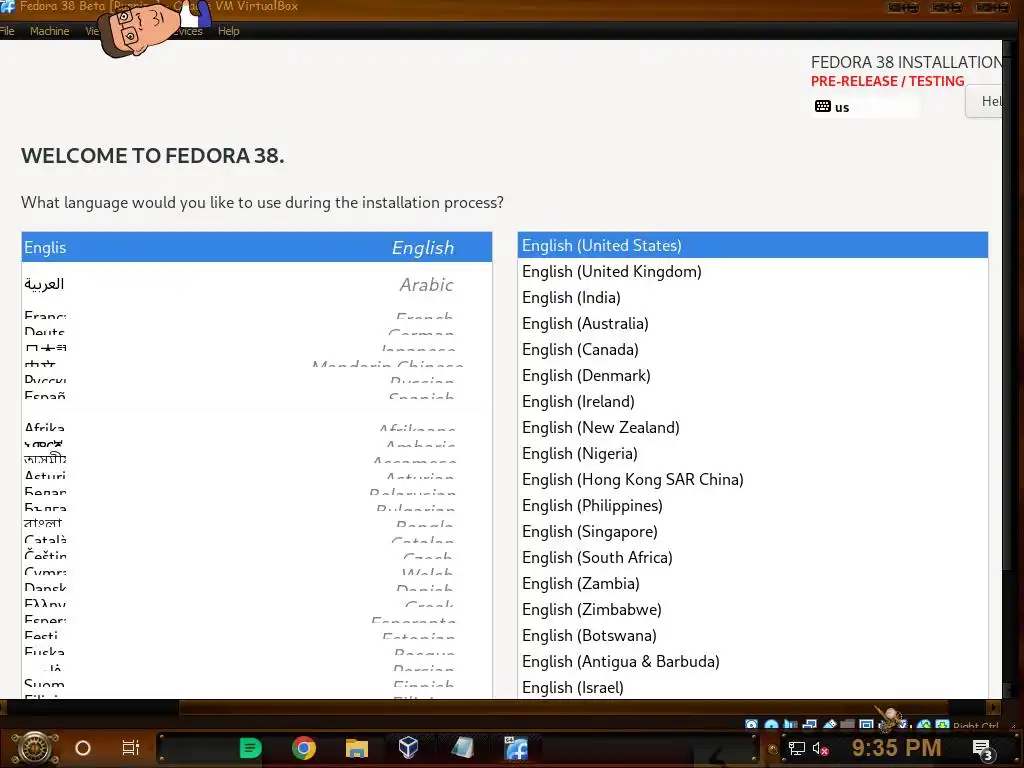The height and width of the screenshot is (768, 1024).
Task: Open VirtualBox Manager cube icon in taskbar
Action: coord(409,748)
